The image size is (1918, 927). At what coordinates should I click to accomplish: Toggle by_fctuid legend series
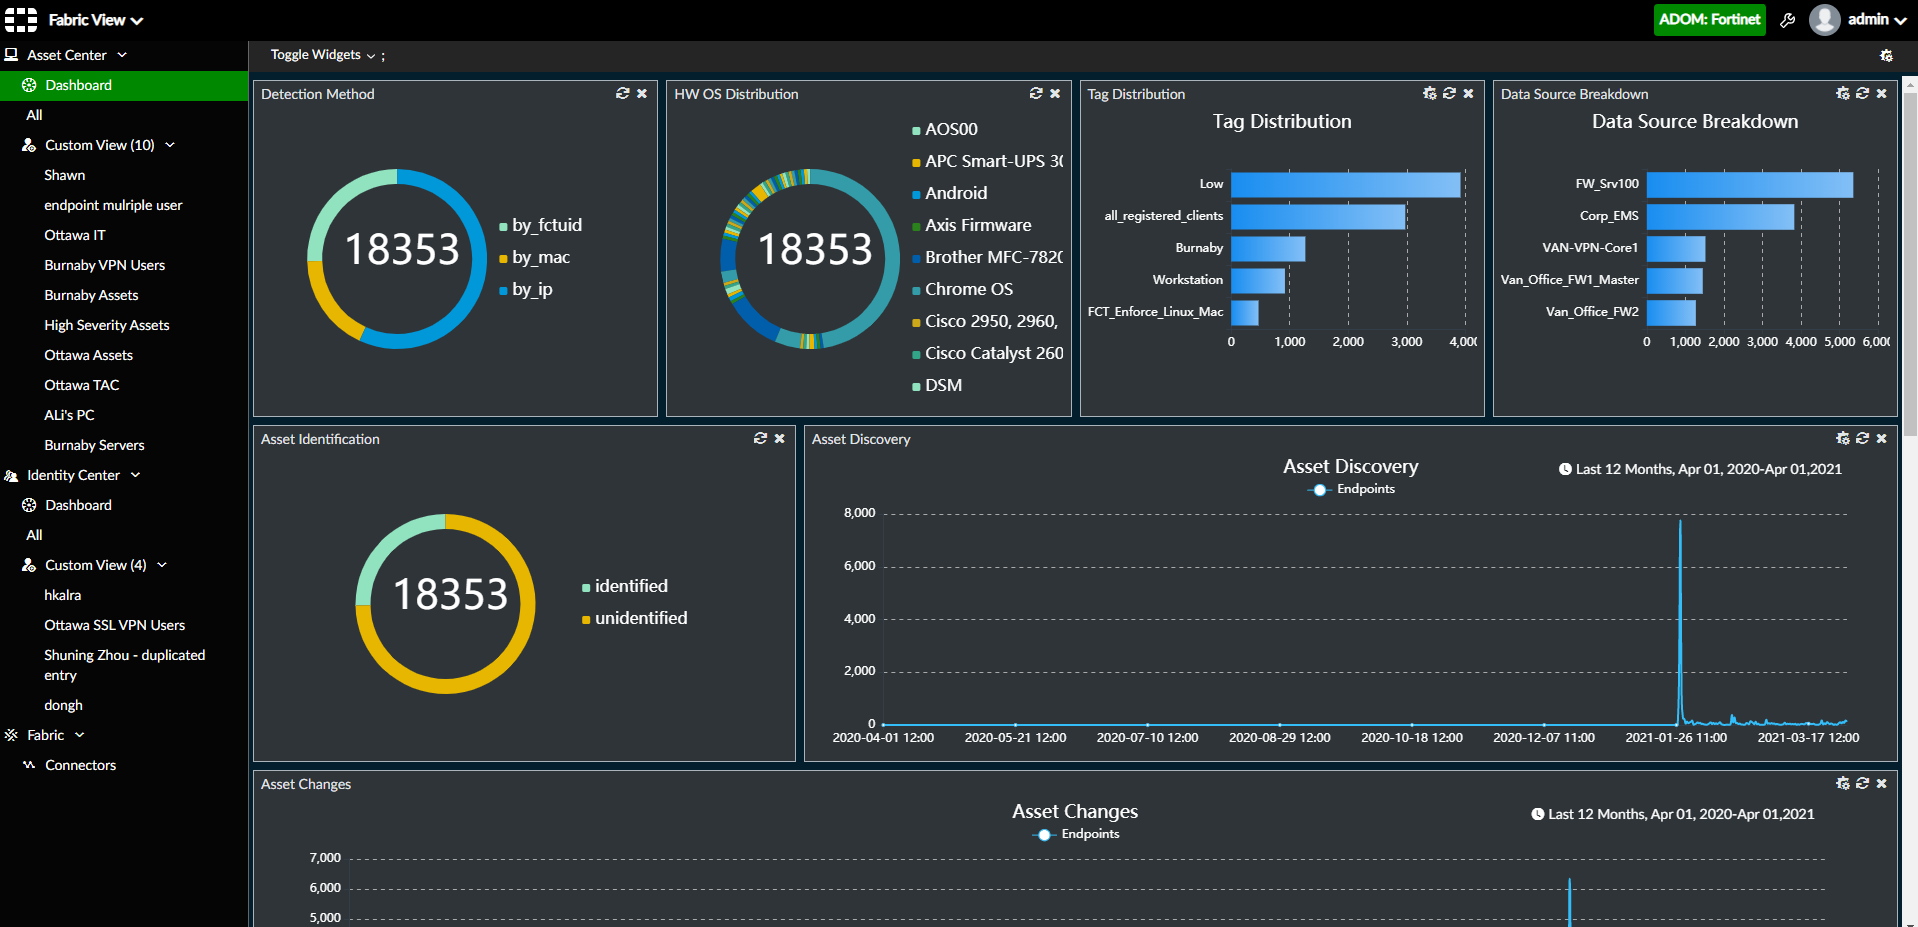[x=545, y=225]
